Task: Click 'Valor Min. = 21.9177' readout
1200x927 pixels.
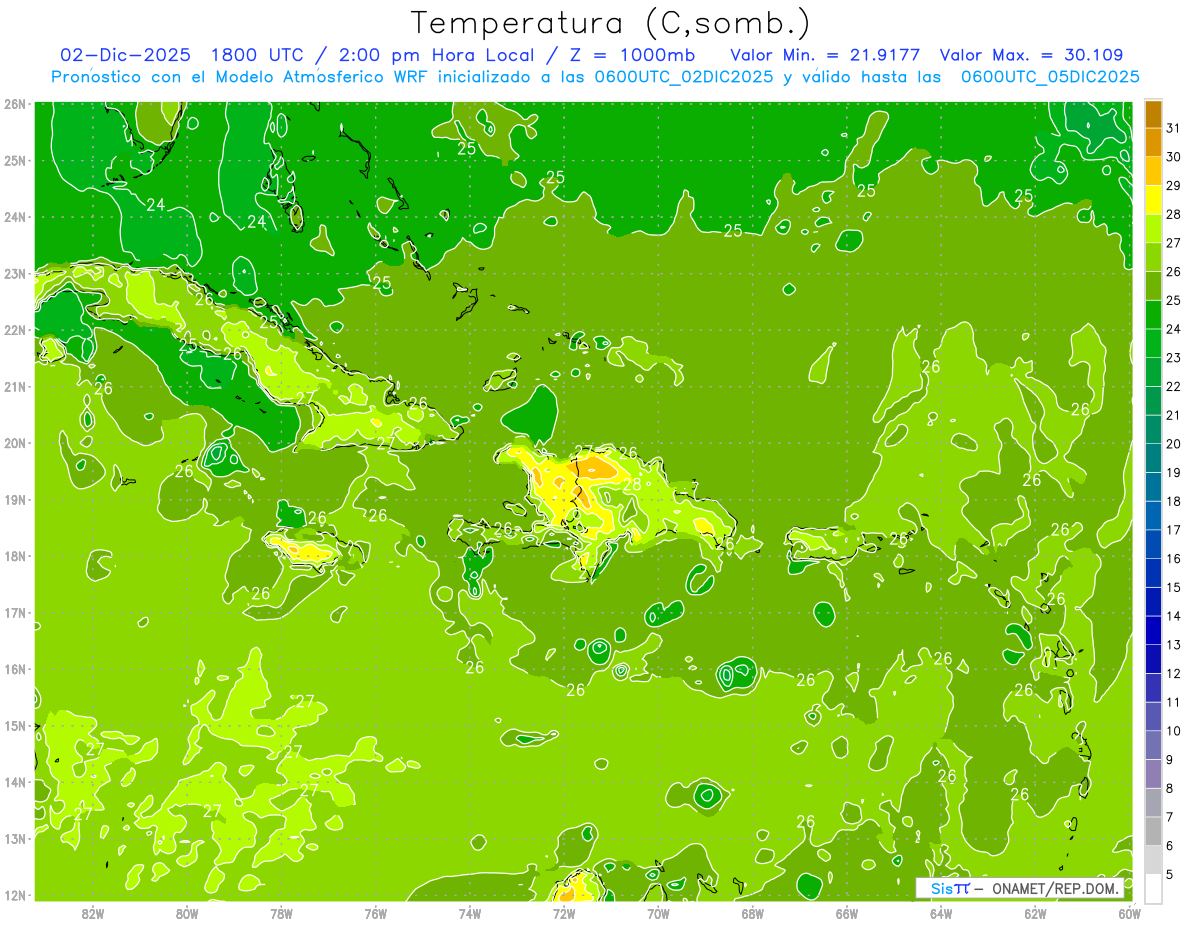Action: coord(825,55)
